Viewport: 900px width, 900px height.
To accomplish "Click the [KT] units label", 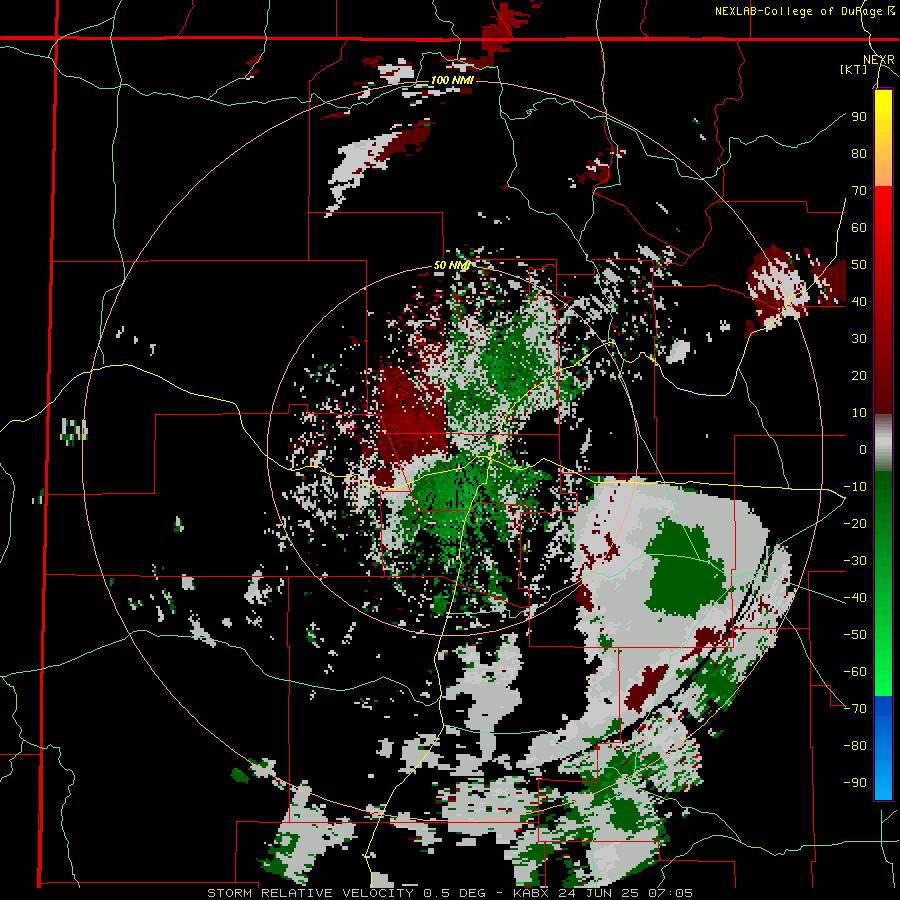I will [854, 69].
